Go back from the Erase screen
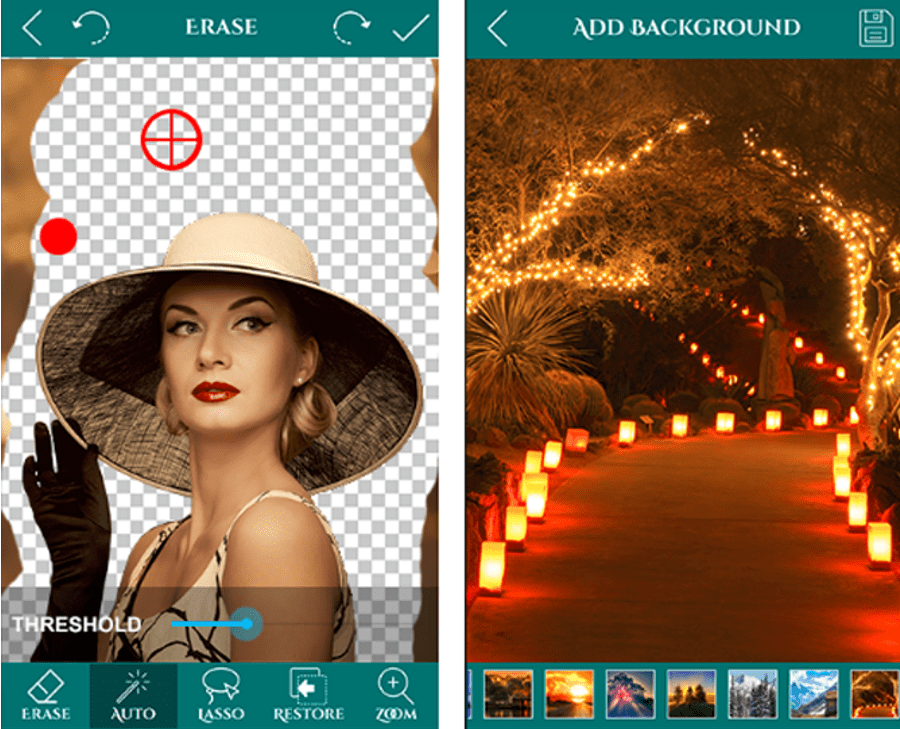900x729 pixels. click(33, 28)
